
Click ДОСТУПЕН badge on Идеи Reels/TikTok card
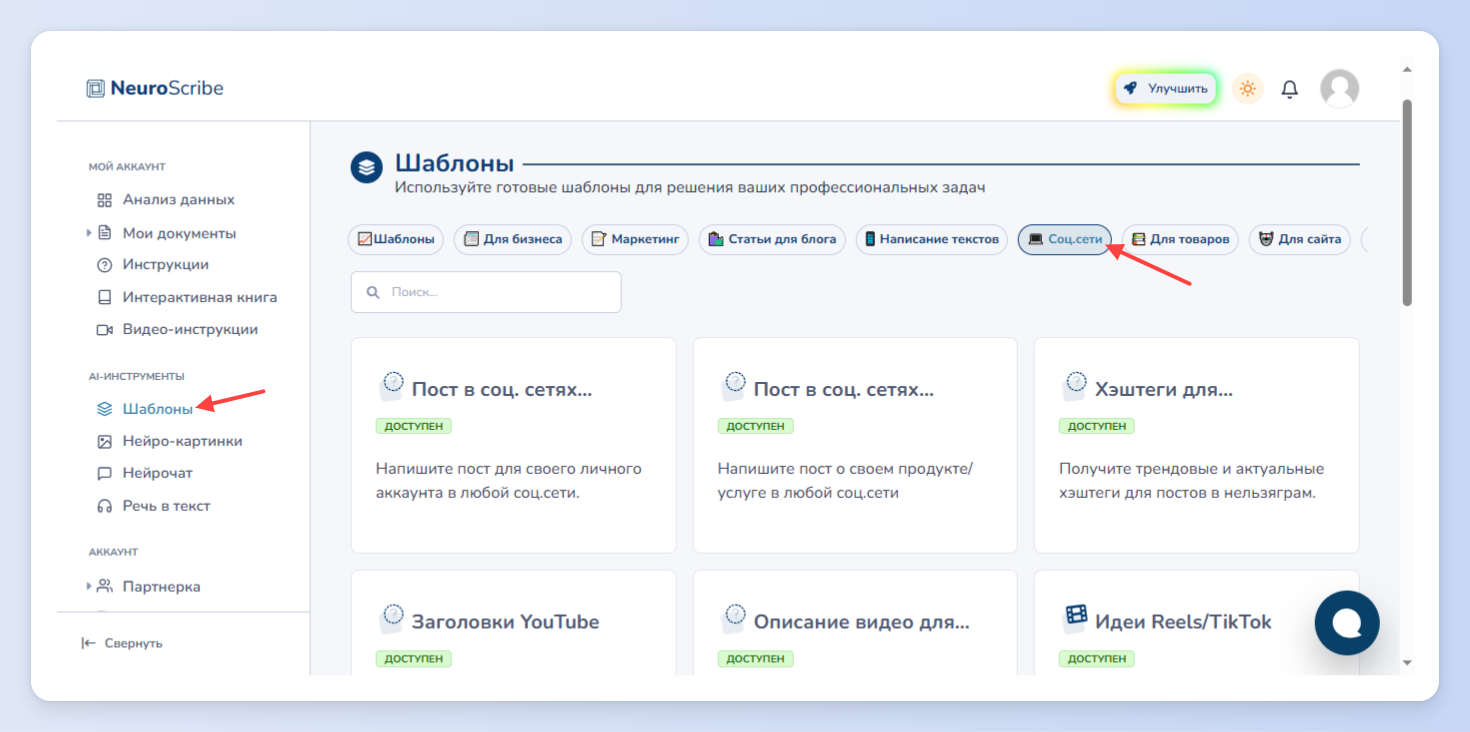click(1097, 659)
